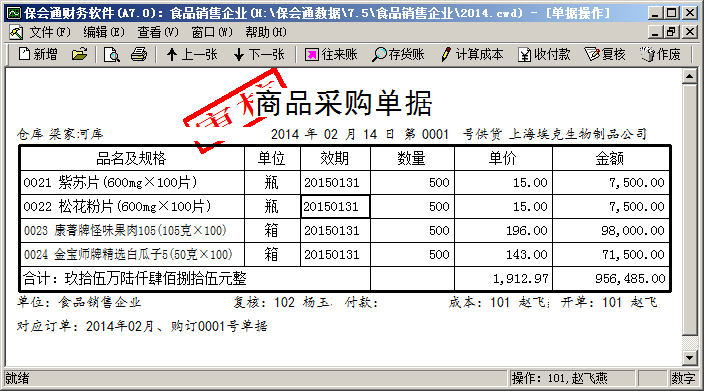Select the 0021 紫苏片 product cell

point(132,182)
